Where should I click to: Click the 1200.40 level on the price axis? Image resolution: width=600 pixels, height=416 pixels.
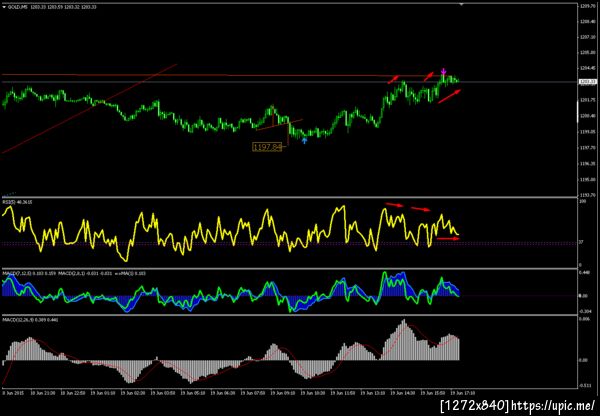[x=587, y=116]
